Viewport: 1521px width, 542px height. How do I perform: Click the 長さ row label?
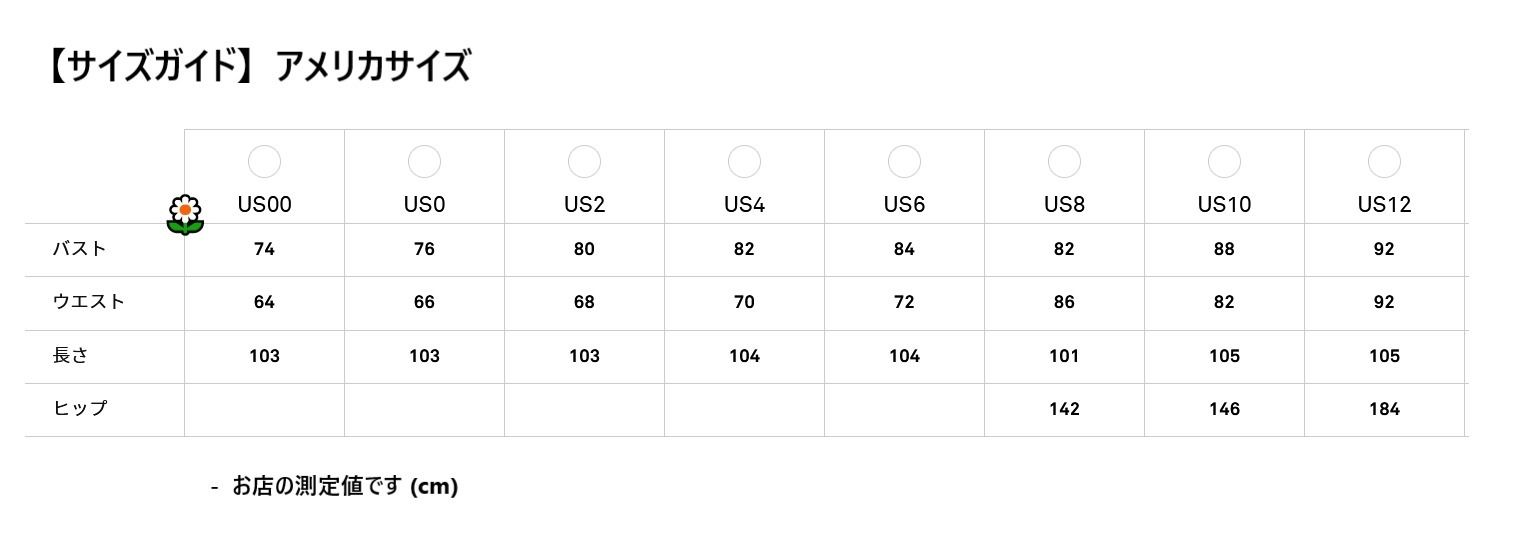click(70, 355)
